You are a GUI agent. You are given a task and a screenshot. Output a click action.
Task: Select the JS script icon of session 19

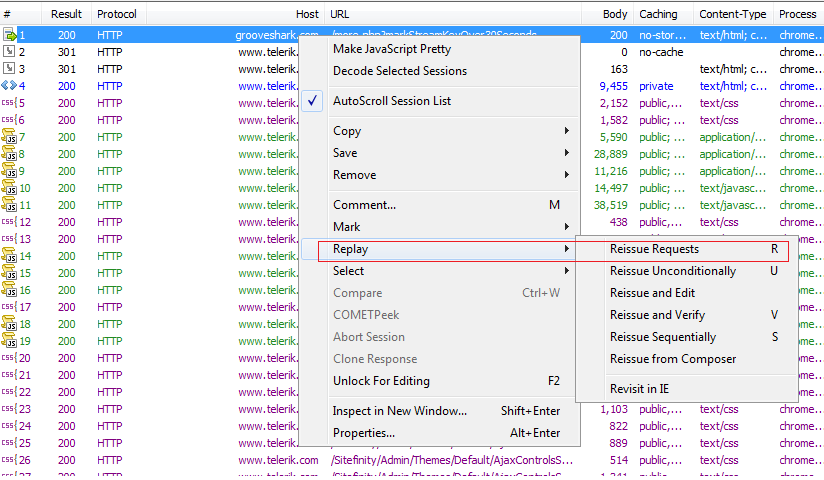9,341
